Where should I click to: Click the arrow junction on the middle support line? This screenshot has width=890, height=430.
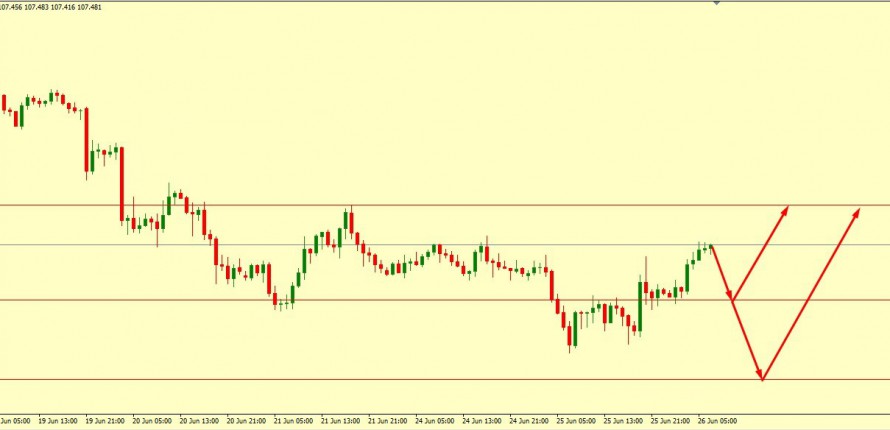(x=733, y=299)
